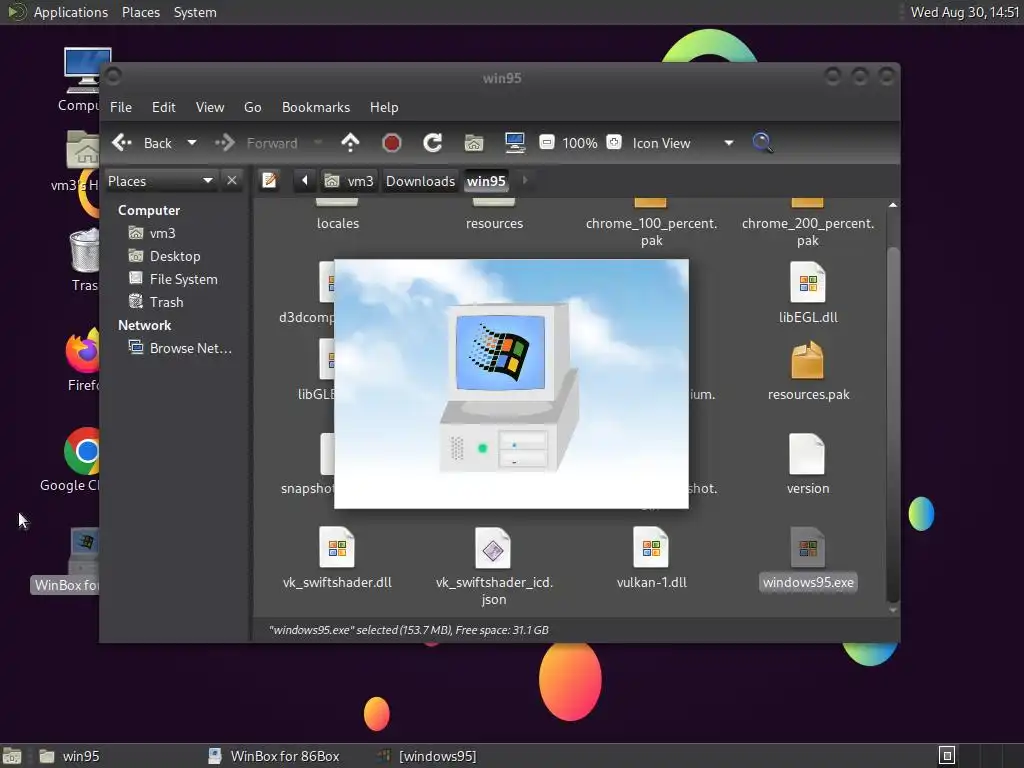The height and width of the screenshot is (768, 1024).
Task: Reload the current folder view
Action: click(x=432, y=142)
